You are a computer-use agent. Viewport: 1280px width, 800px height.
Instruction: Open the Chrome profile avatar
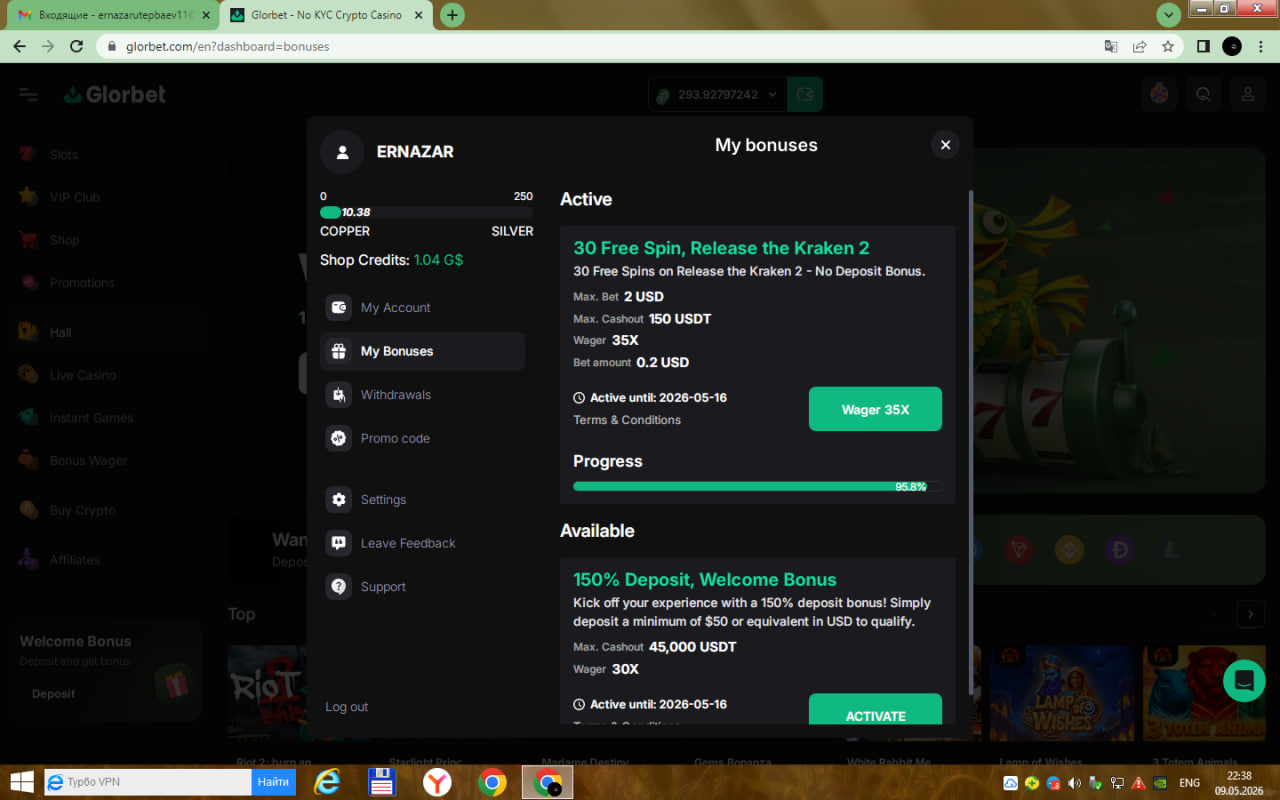(x=1232, y=46)
